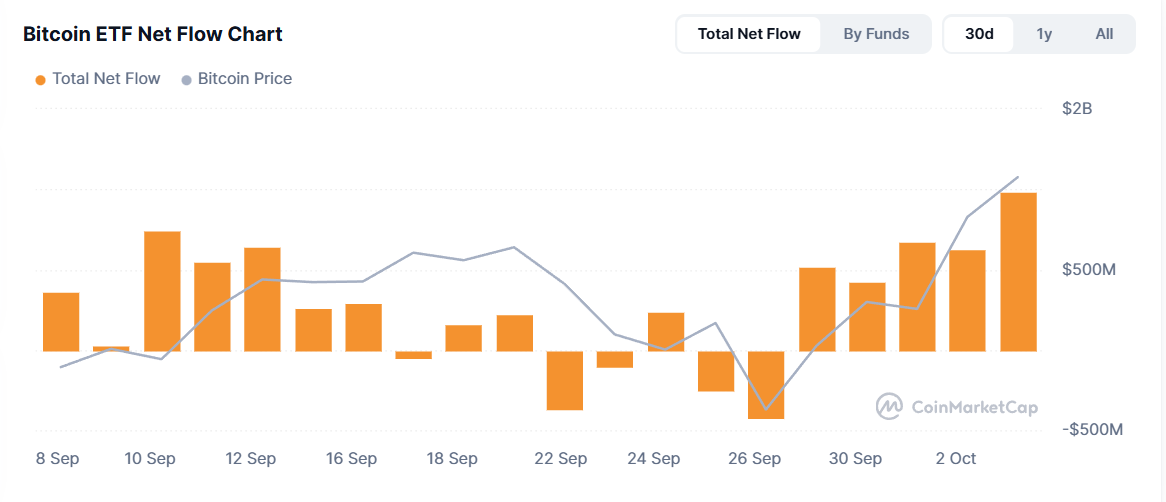Screen dimensions: 1166x502
Task: Click the 30 Sep x-axis label
Action: (855, 459)
